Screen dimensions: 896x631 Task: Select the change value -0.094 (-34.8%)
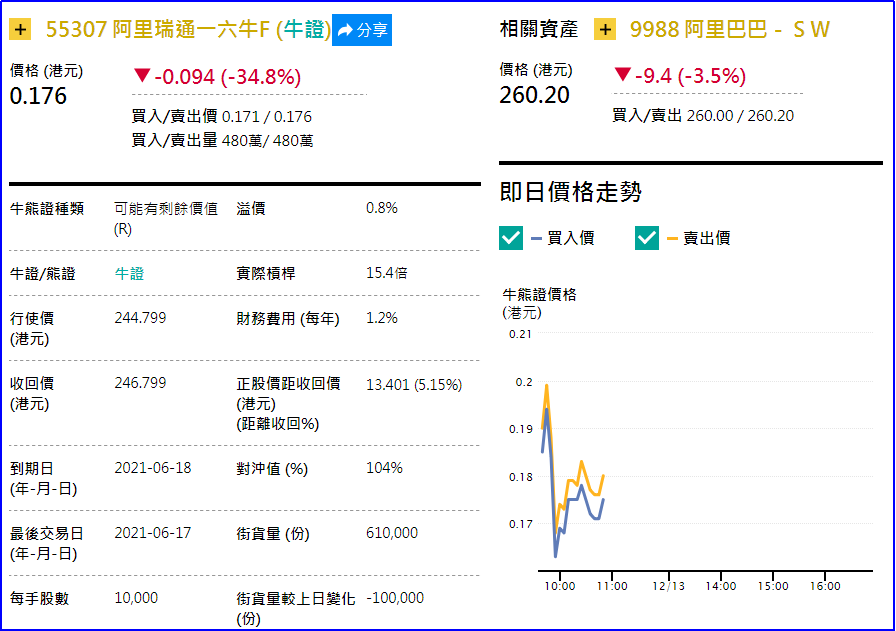(227, 77)
